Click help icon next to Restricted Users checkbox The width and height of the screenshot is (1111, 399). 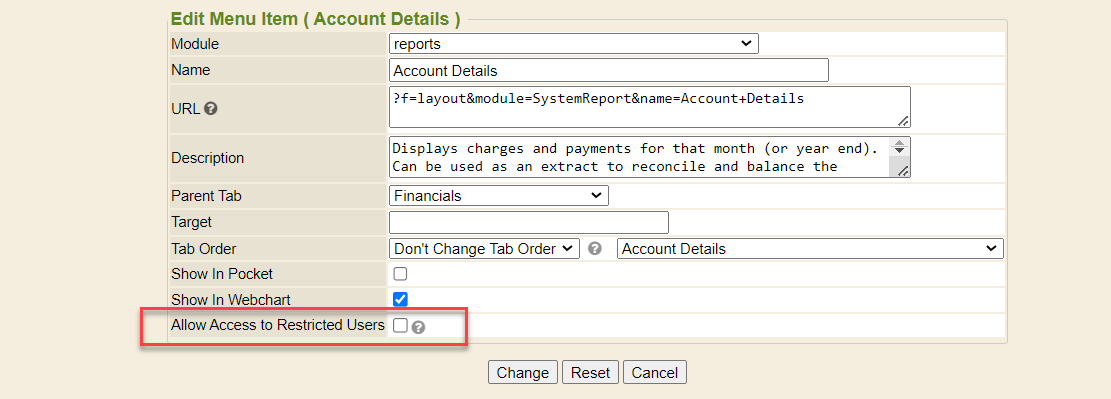tap(418, 327)
